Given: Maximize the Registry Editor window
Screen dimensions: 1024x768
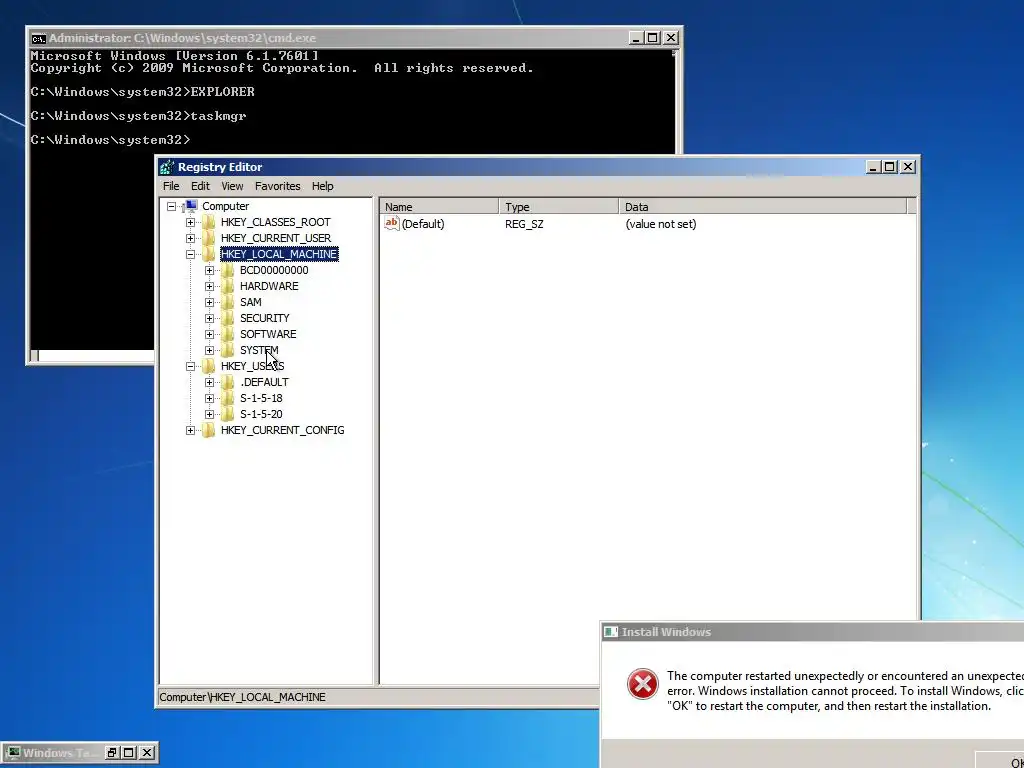Looking at the screenshot, I should [x=889, y=167].
